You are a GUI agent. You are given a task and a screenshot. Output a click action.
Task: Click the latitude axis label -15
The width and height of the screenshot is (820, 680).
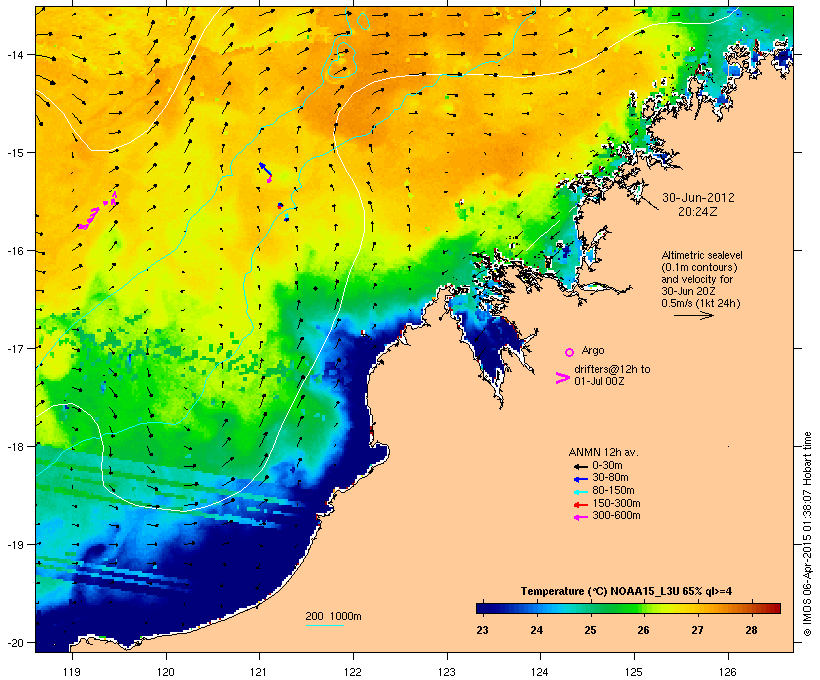(x=14, y=153)
